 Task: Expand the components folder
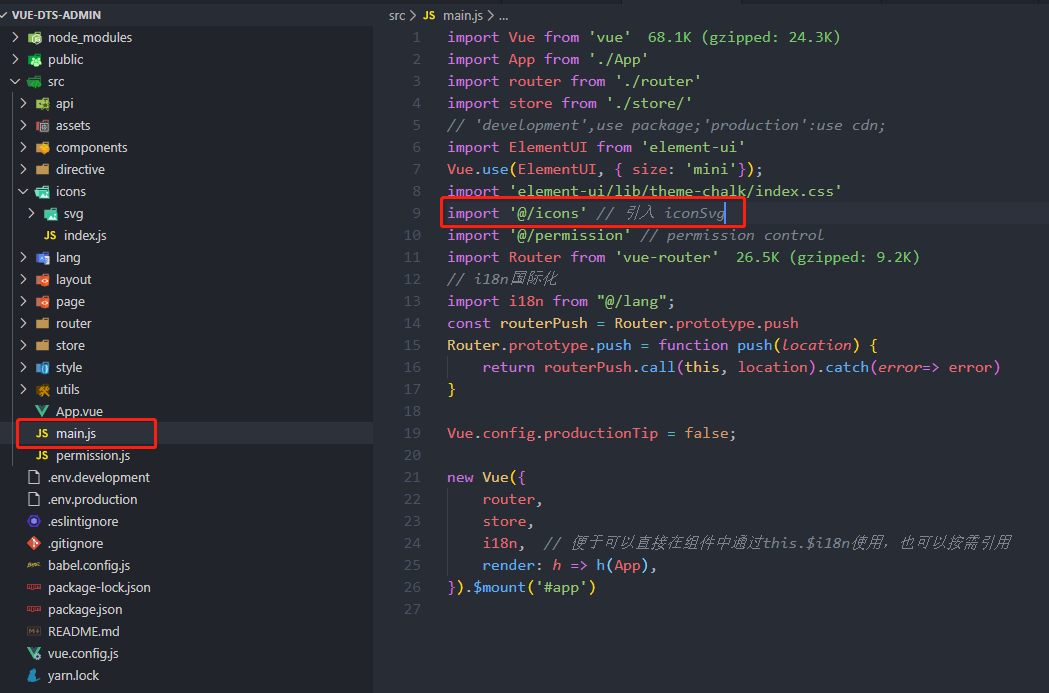(x=23, y=148)
